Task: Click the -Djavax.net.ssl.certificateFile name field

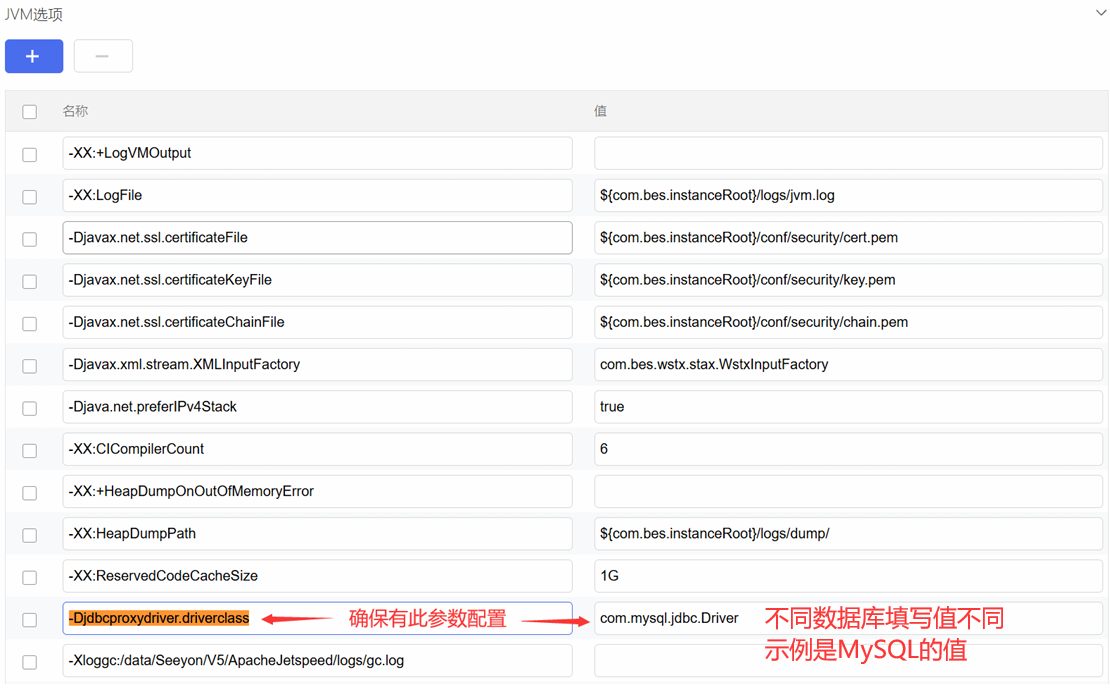Action: coord(317,238)
